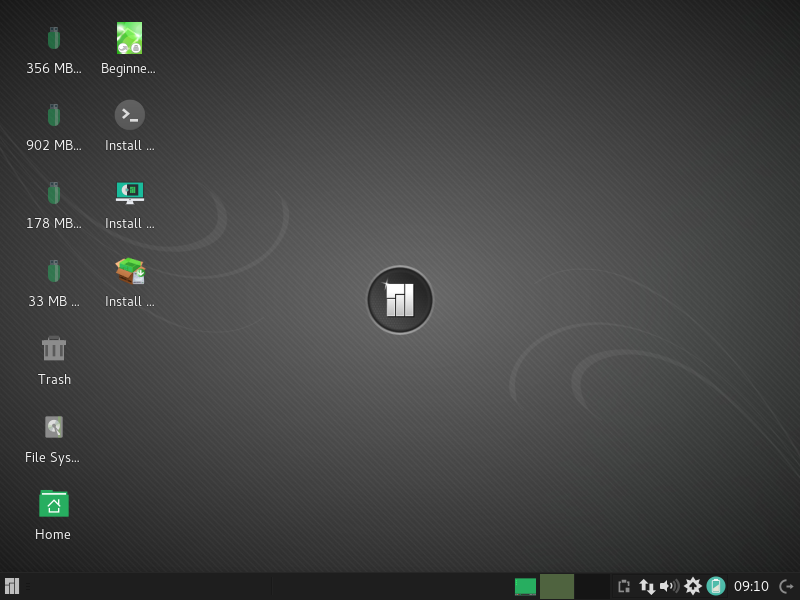Switch to the empty dark workspace

[592, 586]
